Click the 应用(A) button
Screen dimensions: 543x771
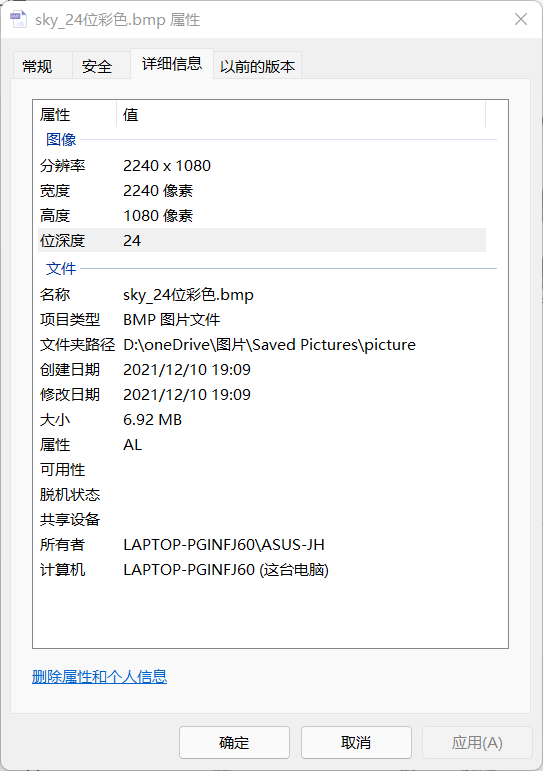(x=477, y=742)
